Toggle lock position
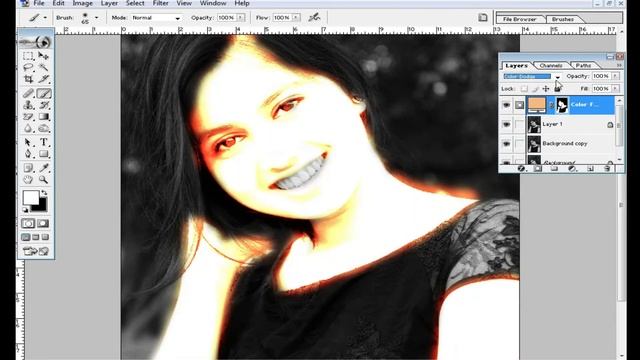 tap(546, 89)
